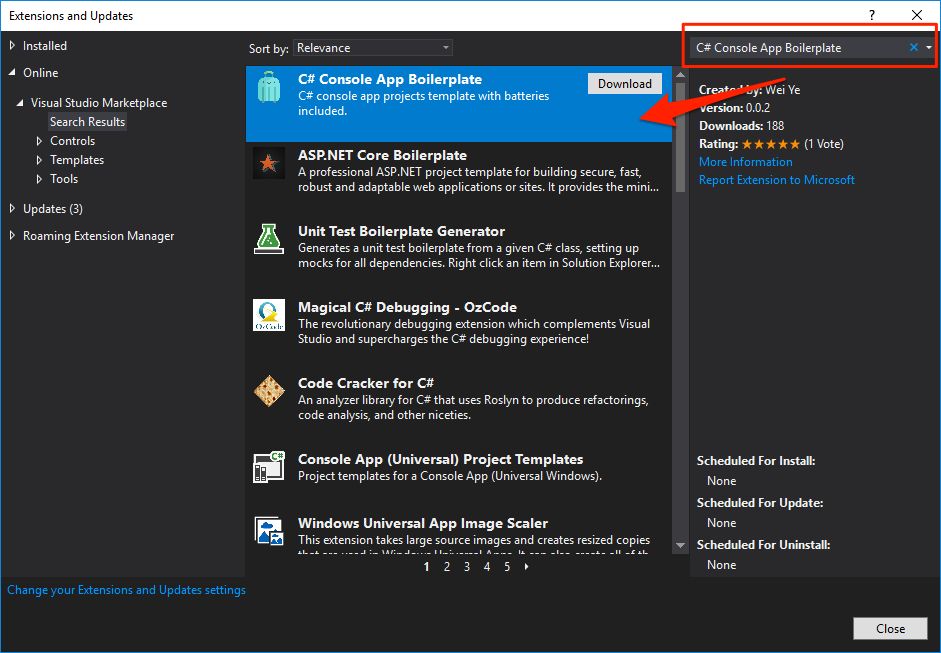This screenshot has width=941, height=653.
Task: Expand the Installed category
Action: 13,46
